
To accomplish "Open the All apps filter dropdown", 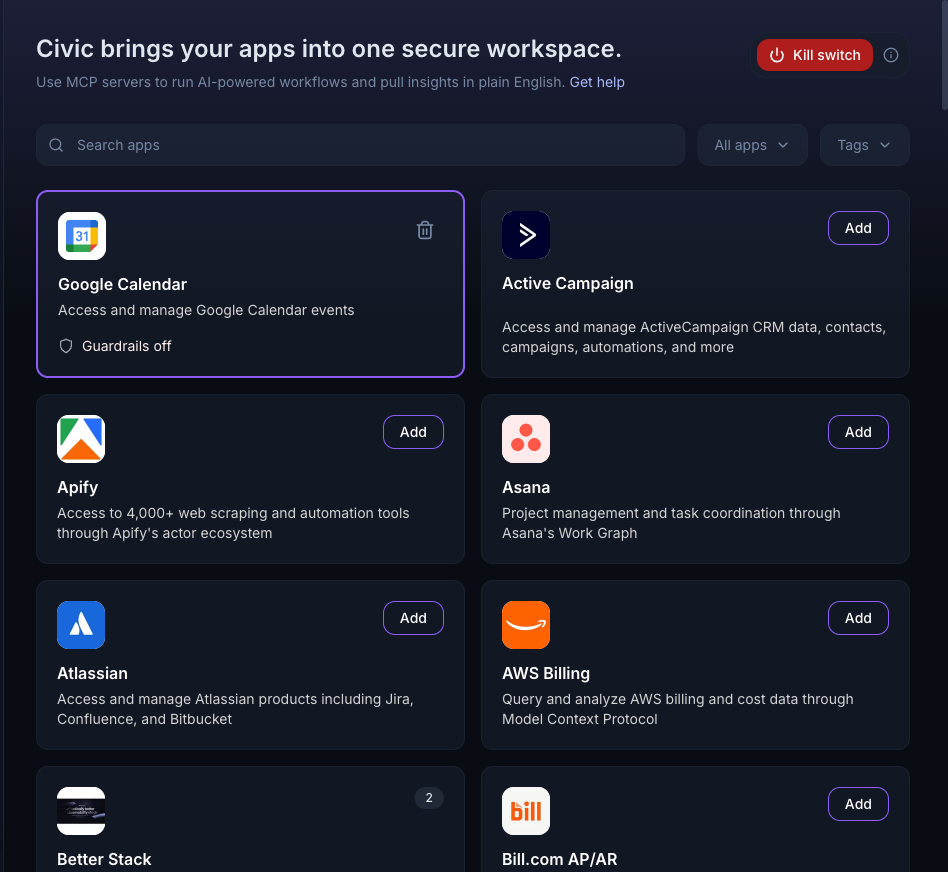I will (752, 145).
